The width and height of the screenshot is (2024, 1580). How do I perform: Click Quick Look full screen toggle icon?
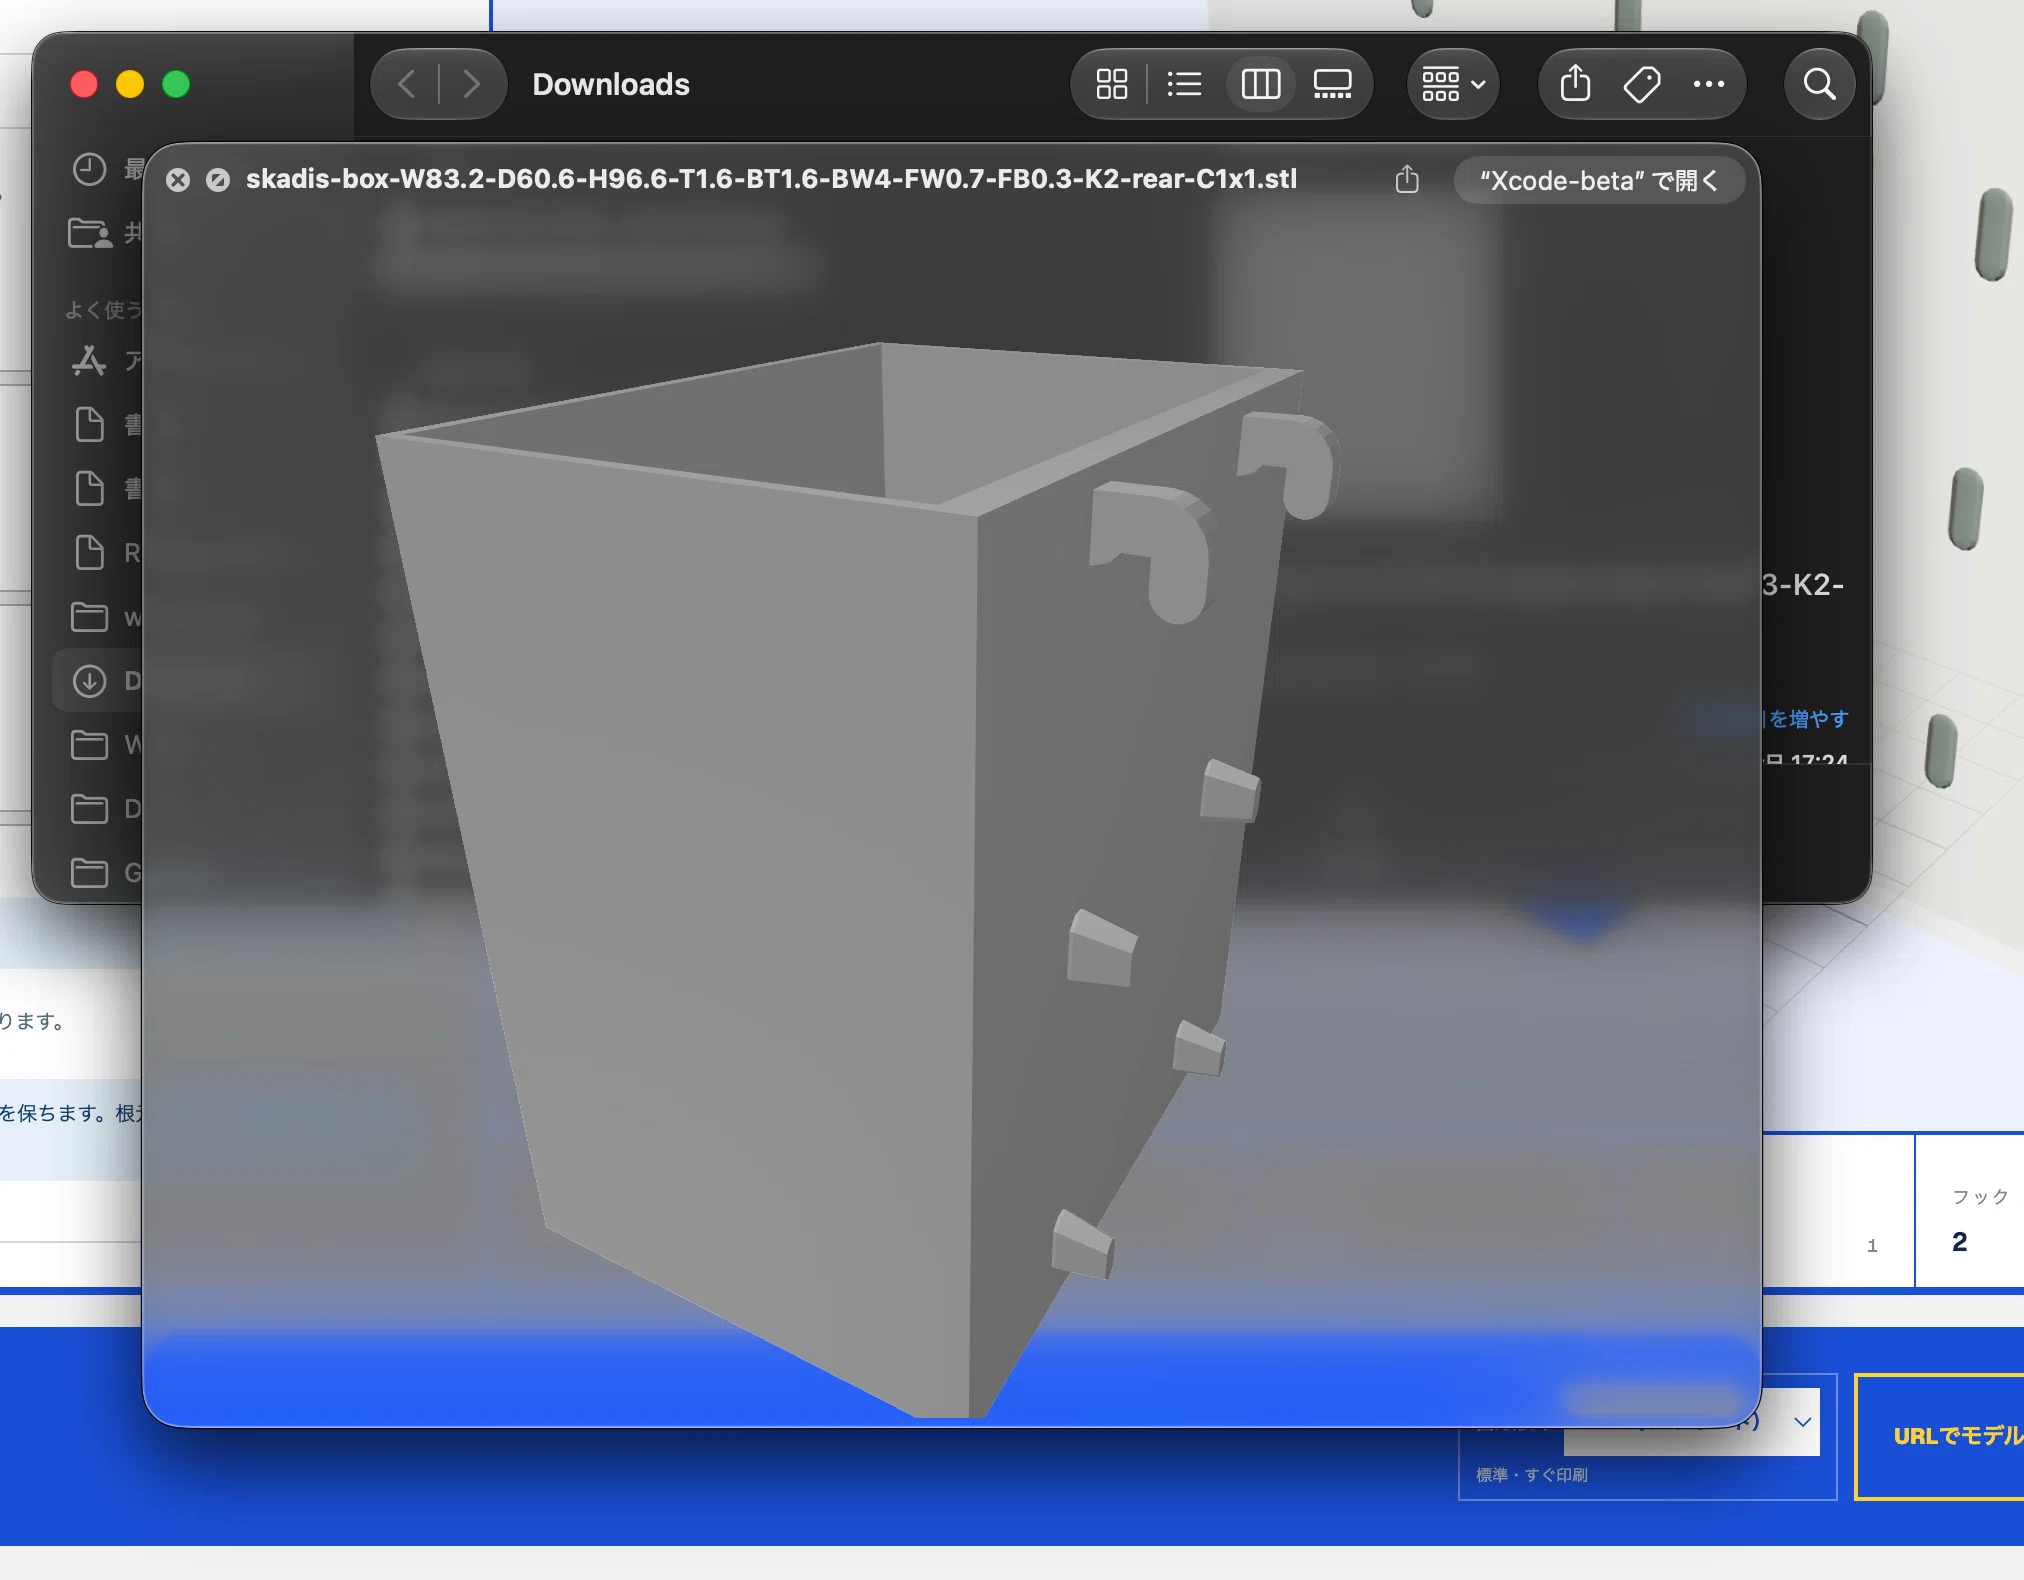pos(218,180)
